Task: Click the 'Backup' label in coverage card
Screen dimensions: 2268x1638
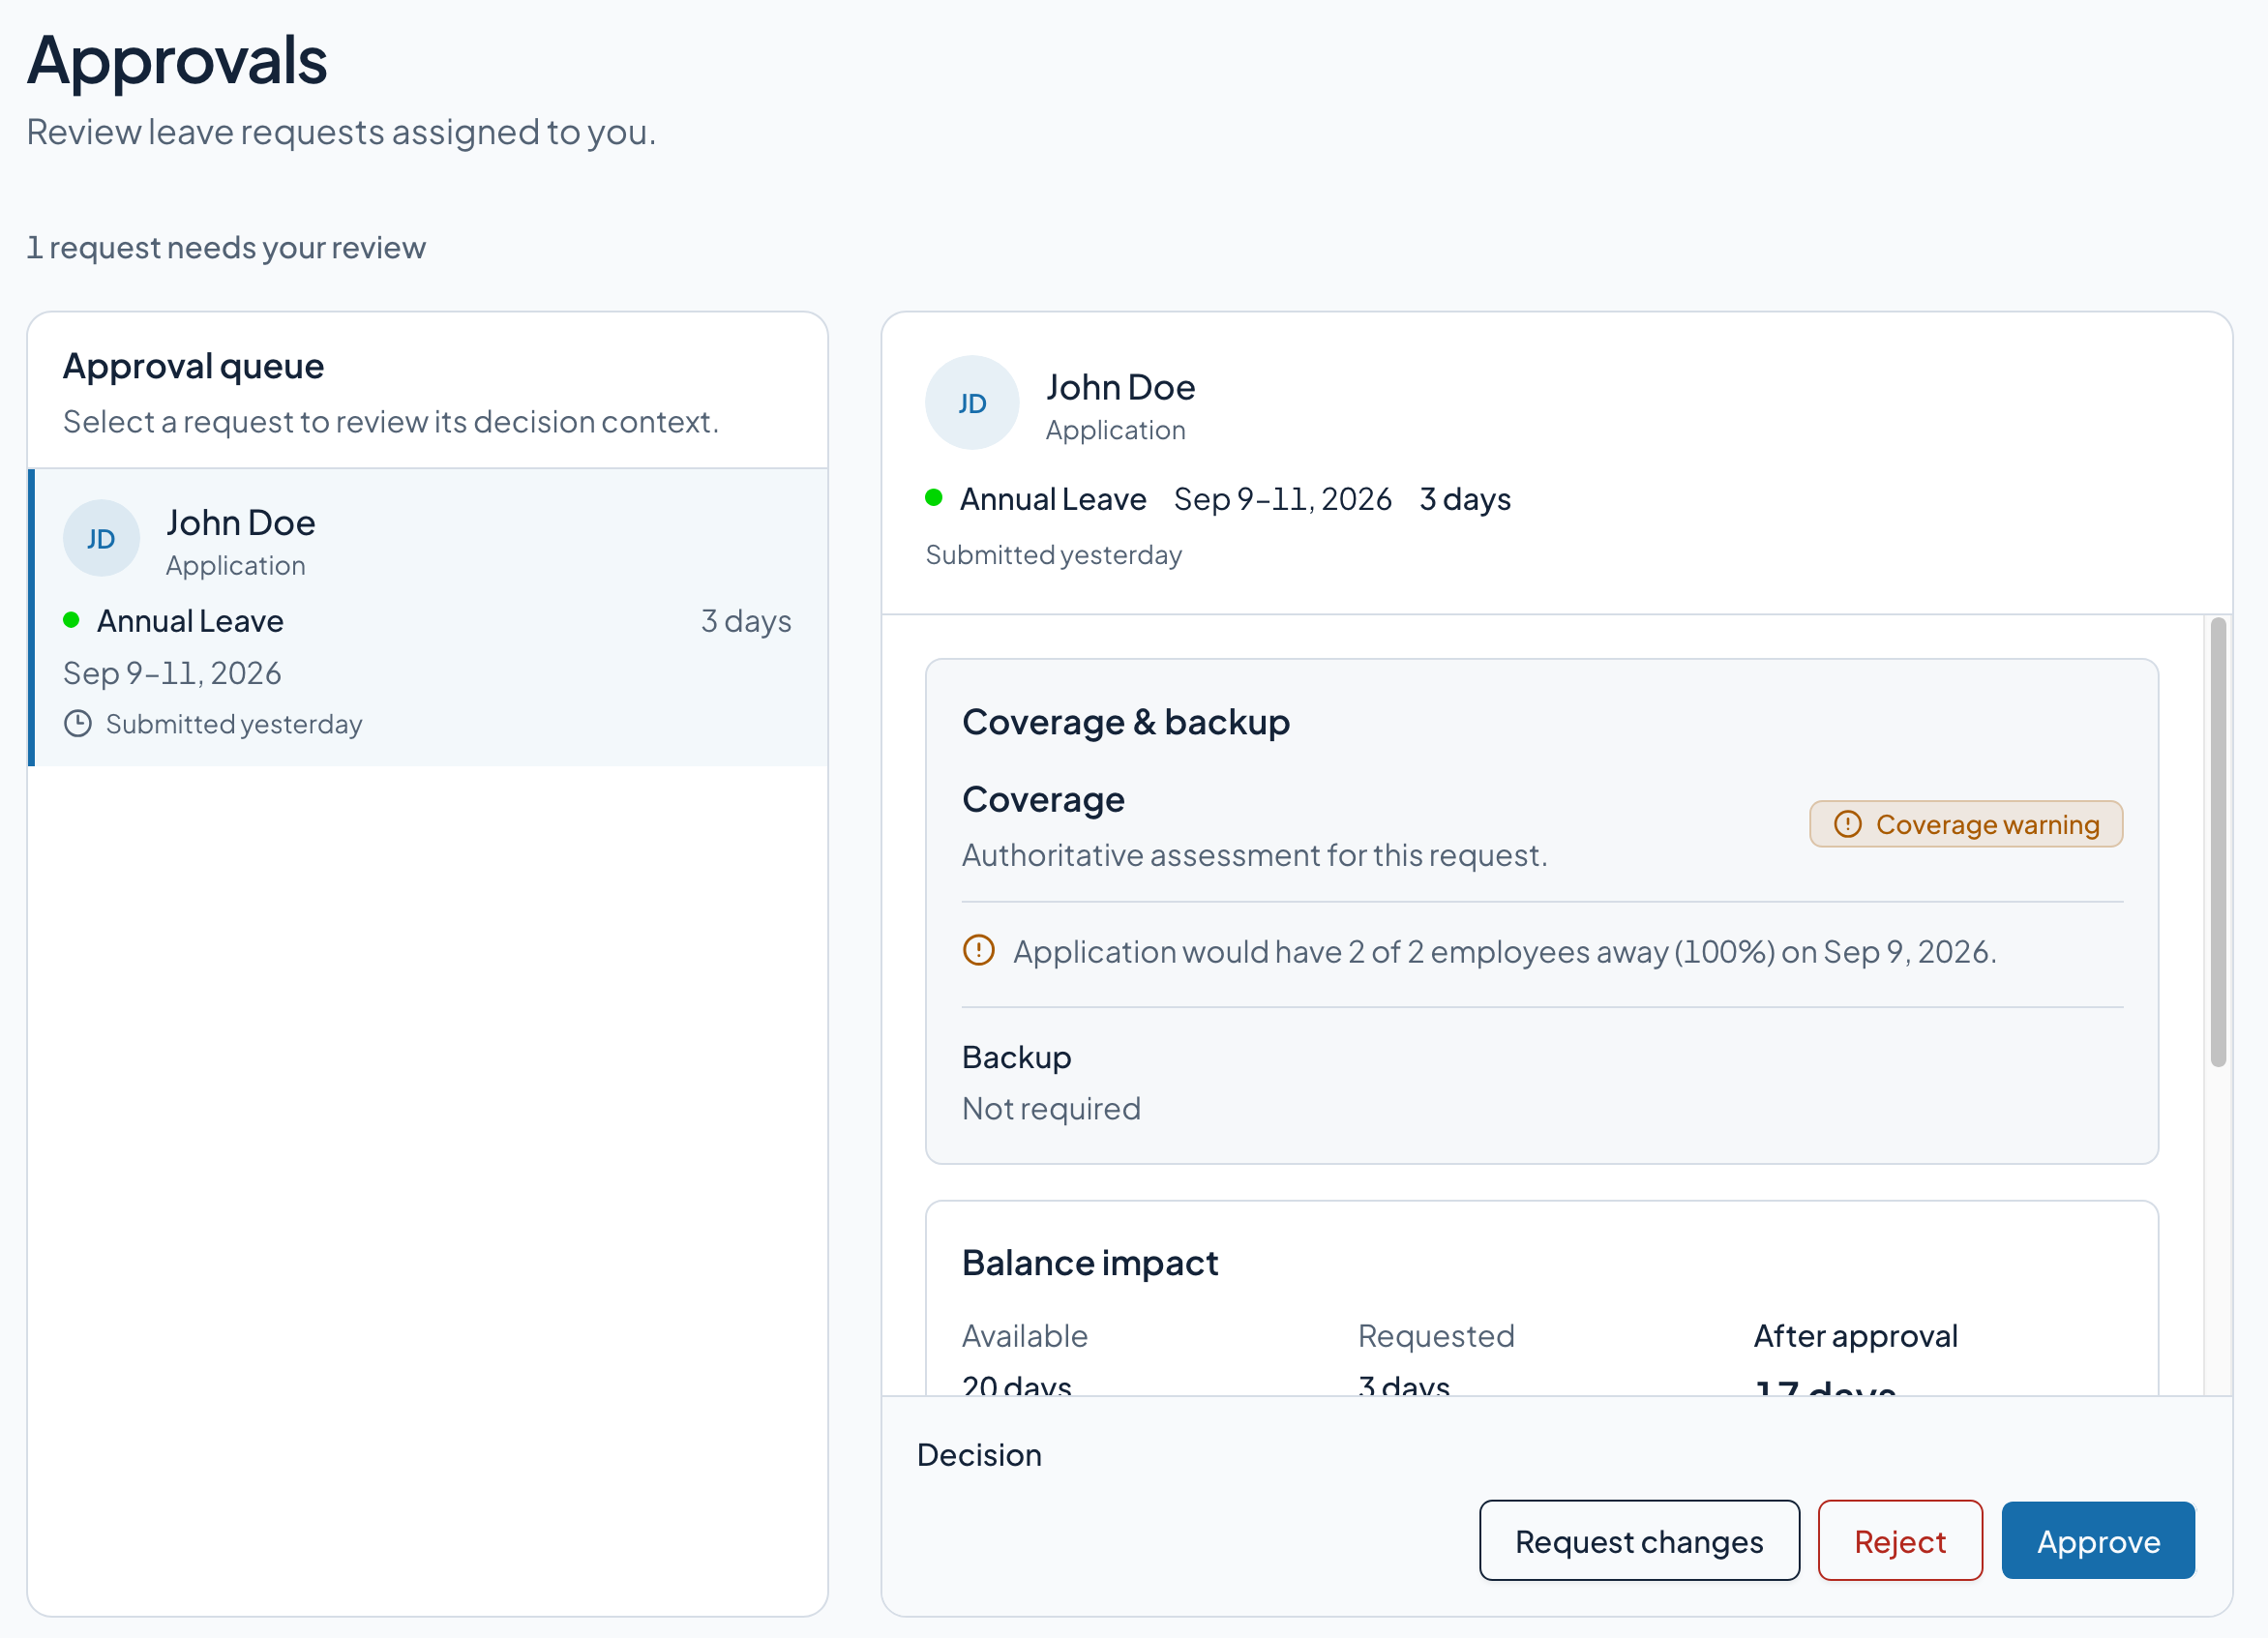Action: pos(1016,1057)
